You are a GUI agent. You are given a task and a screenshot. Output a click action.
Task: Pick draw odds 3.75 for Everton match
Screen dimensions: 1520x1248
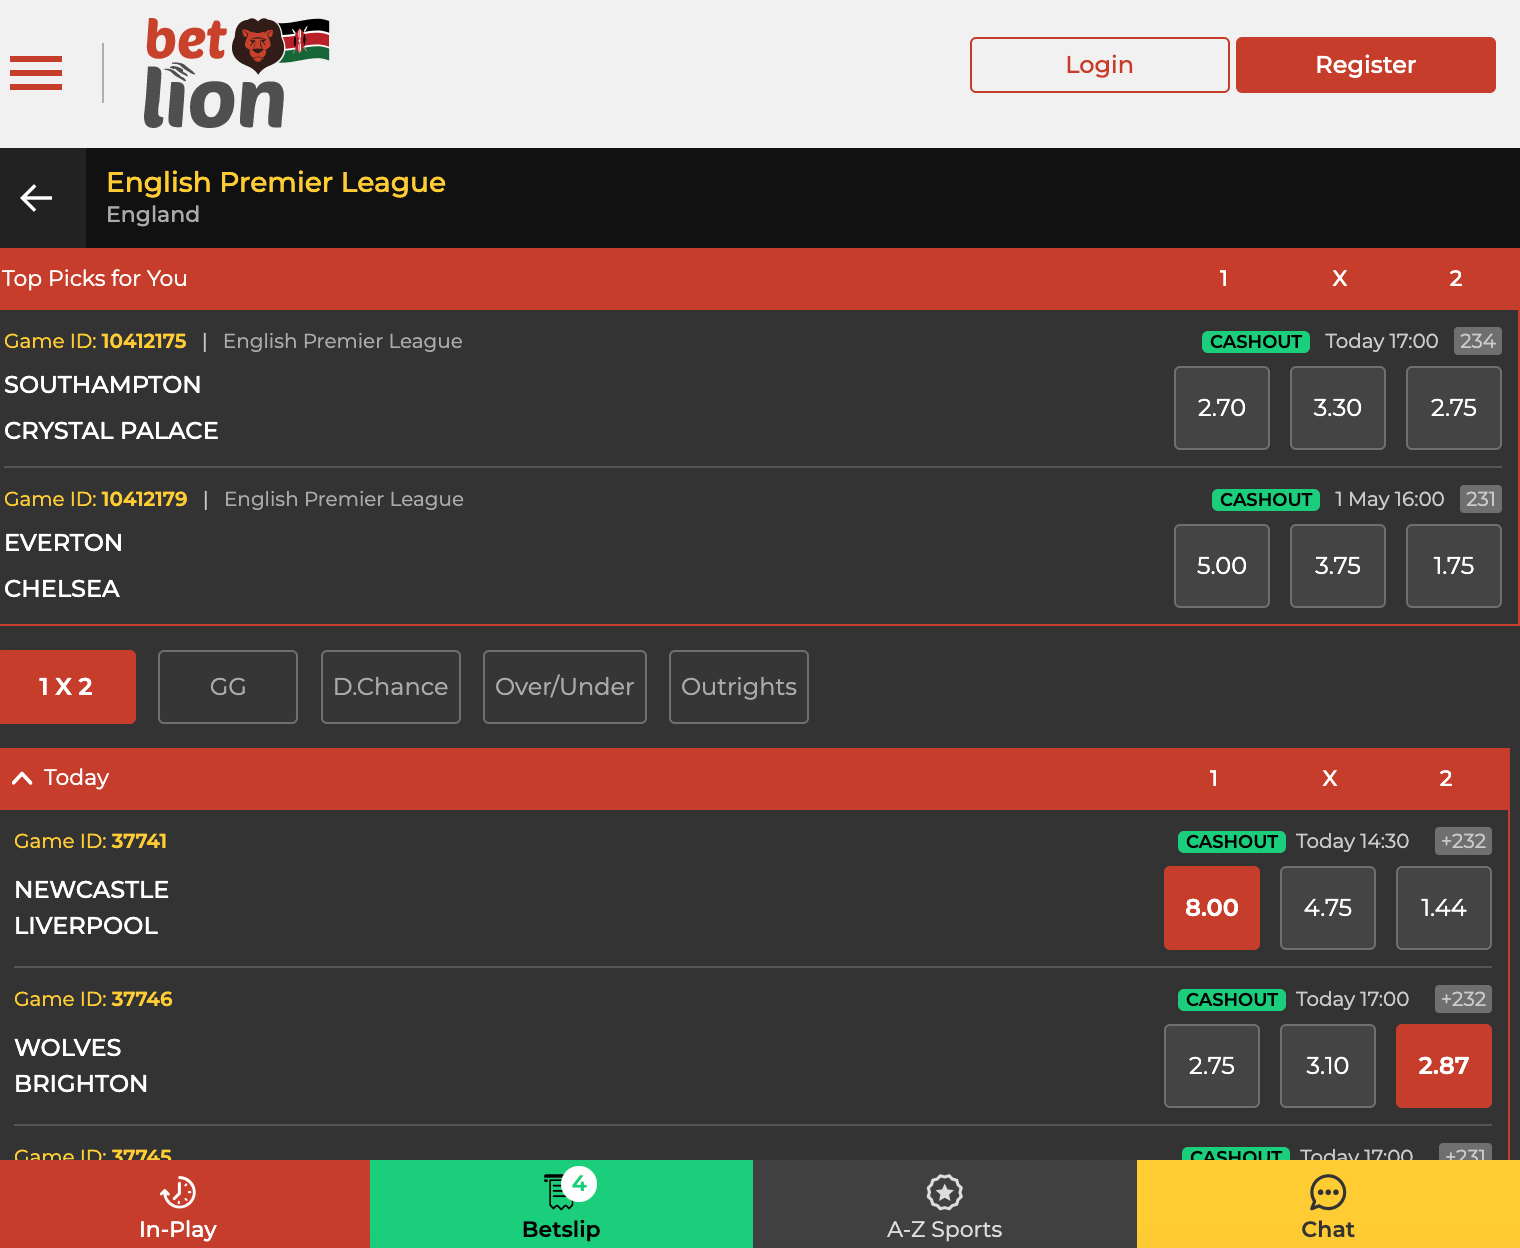tap(1338, 566)
